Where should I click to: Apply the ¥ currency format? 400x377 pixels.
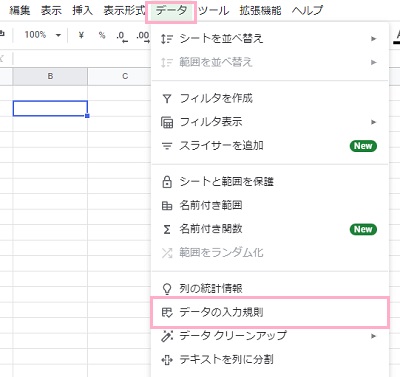click(x=81, y=35)
